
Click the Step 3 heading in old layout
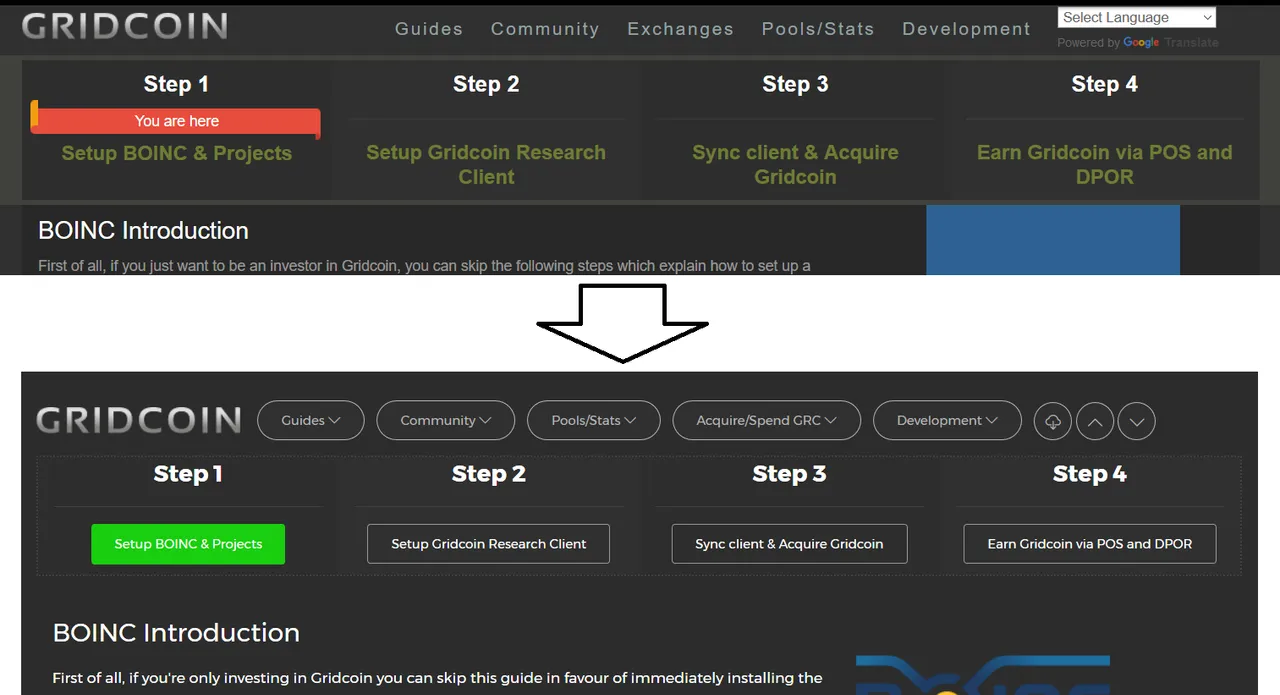tap(795, 84)
